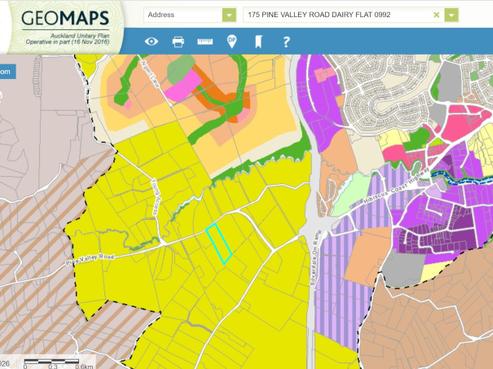Open the print map tool
The width and height of the screenshot is (493, 369).
pyautogui.click(x=178, y=42)
